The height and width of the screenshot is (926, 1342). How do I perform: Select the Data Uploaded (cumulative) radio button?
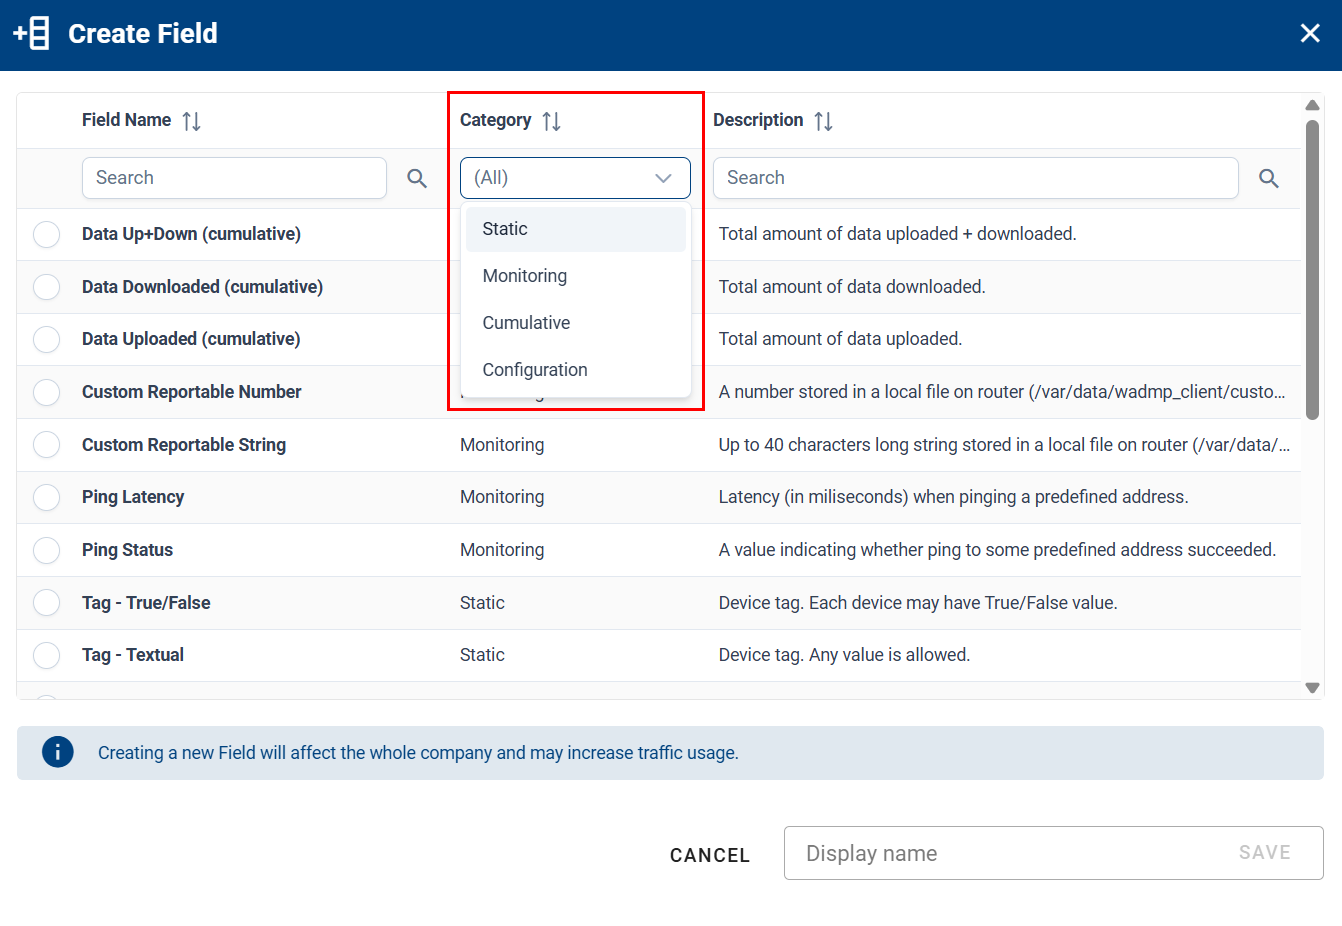[46, 339]
